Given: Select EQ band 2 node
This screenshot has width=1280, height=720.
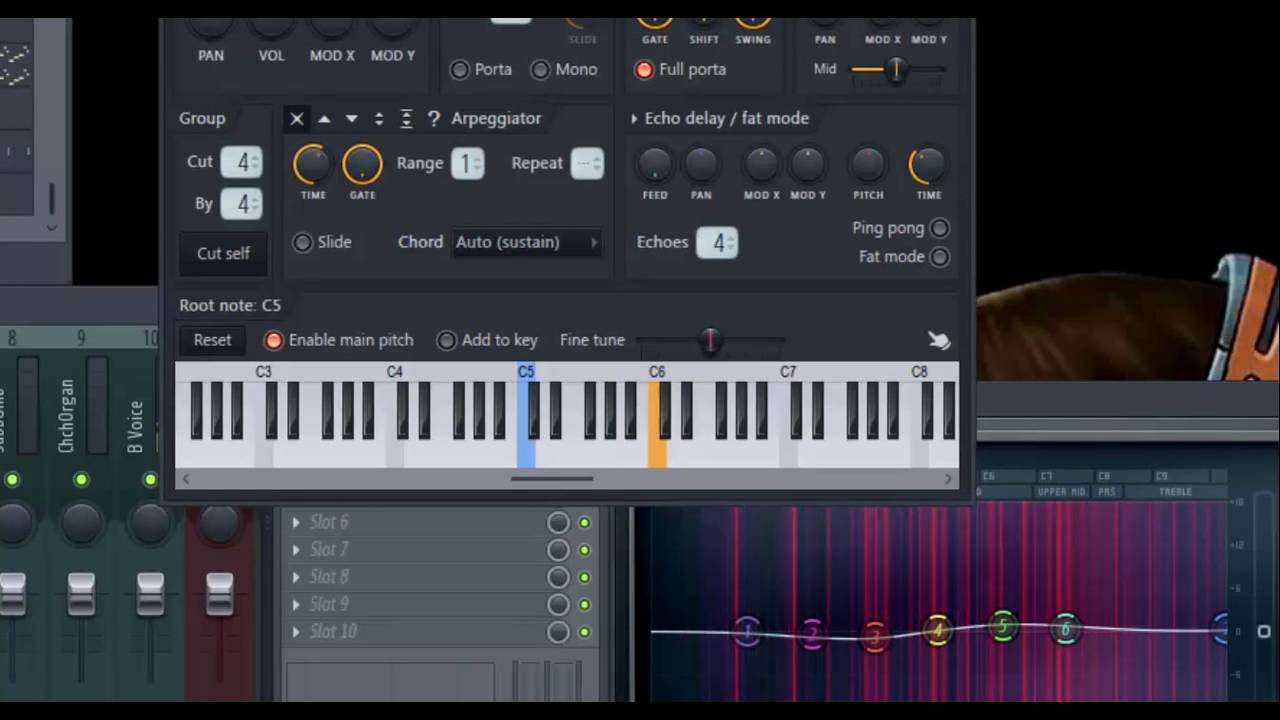Looking at the screenshot, I should 812,635.
